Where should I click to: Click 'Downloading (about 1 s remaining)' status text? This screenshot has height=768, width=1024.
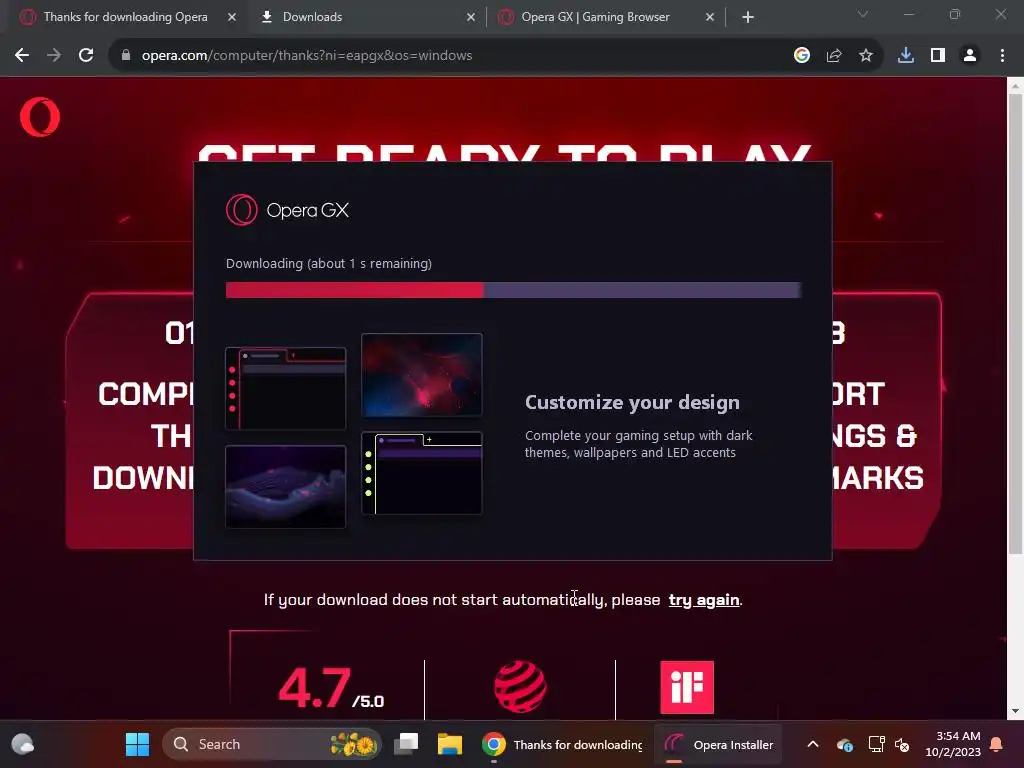click(x=328, y=264)
